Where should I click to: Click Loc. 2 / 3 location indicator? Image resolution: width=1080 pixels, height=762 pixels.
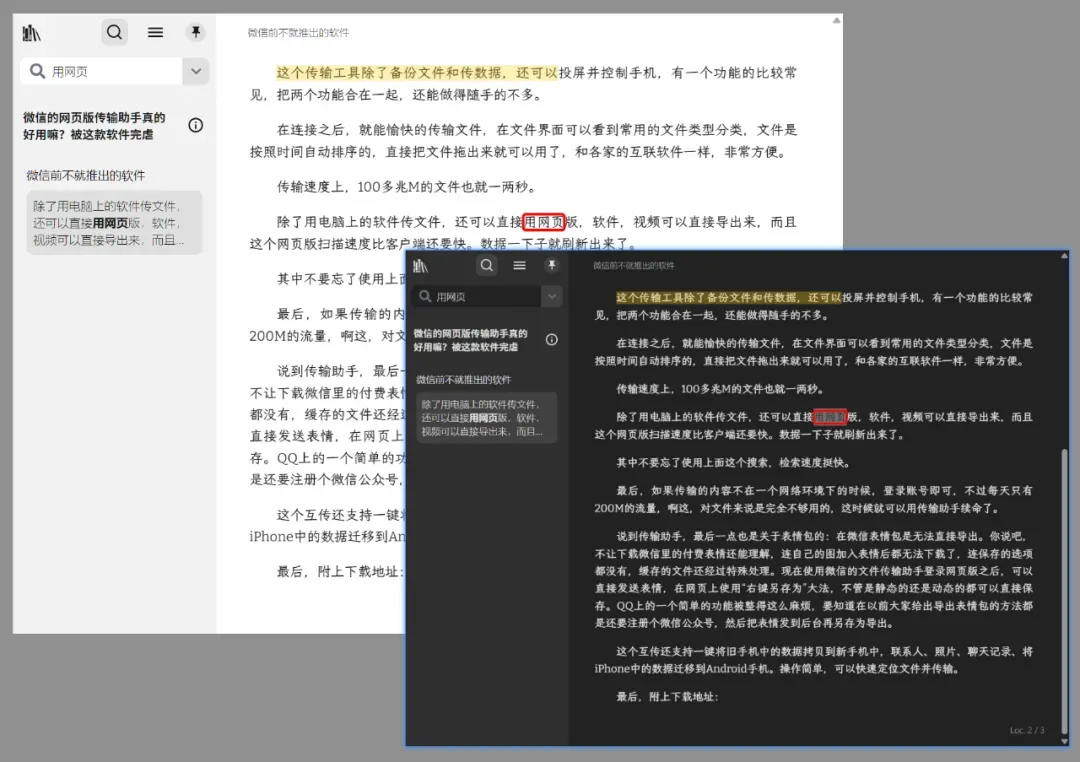(x=1027, y=730)
